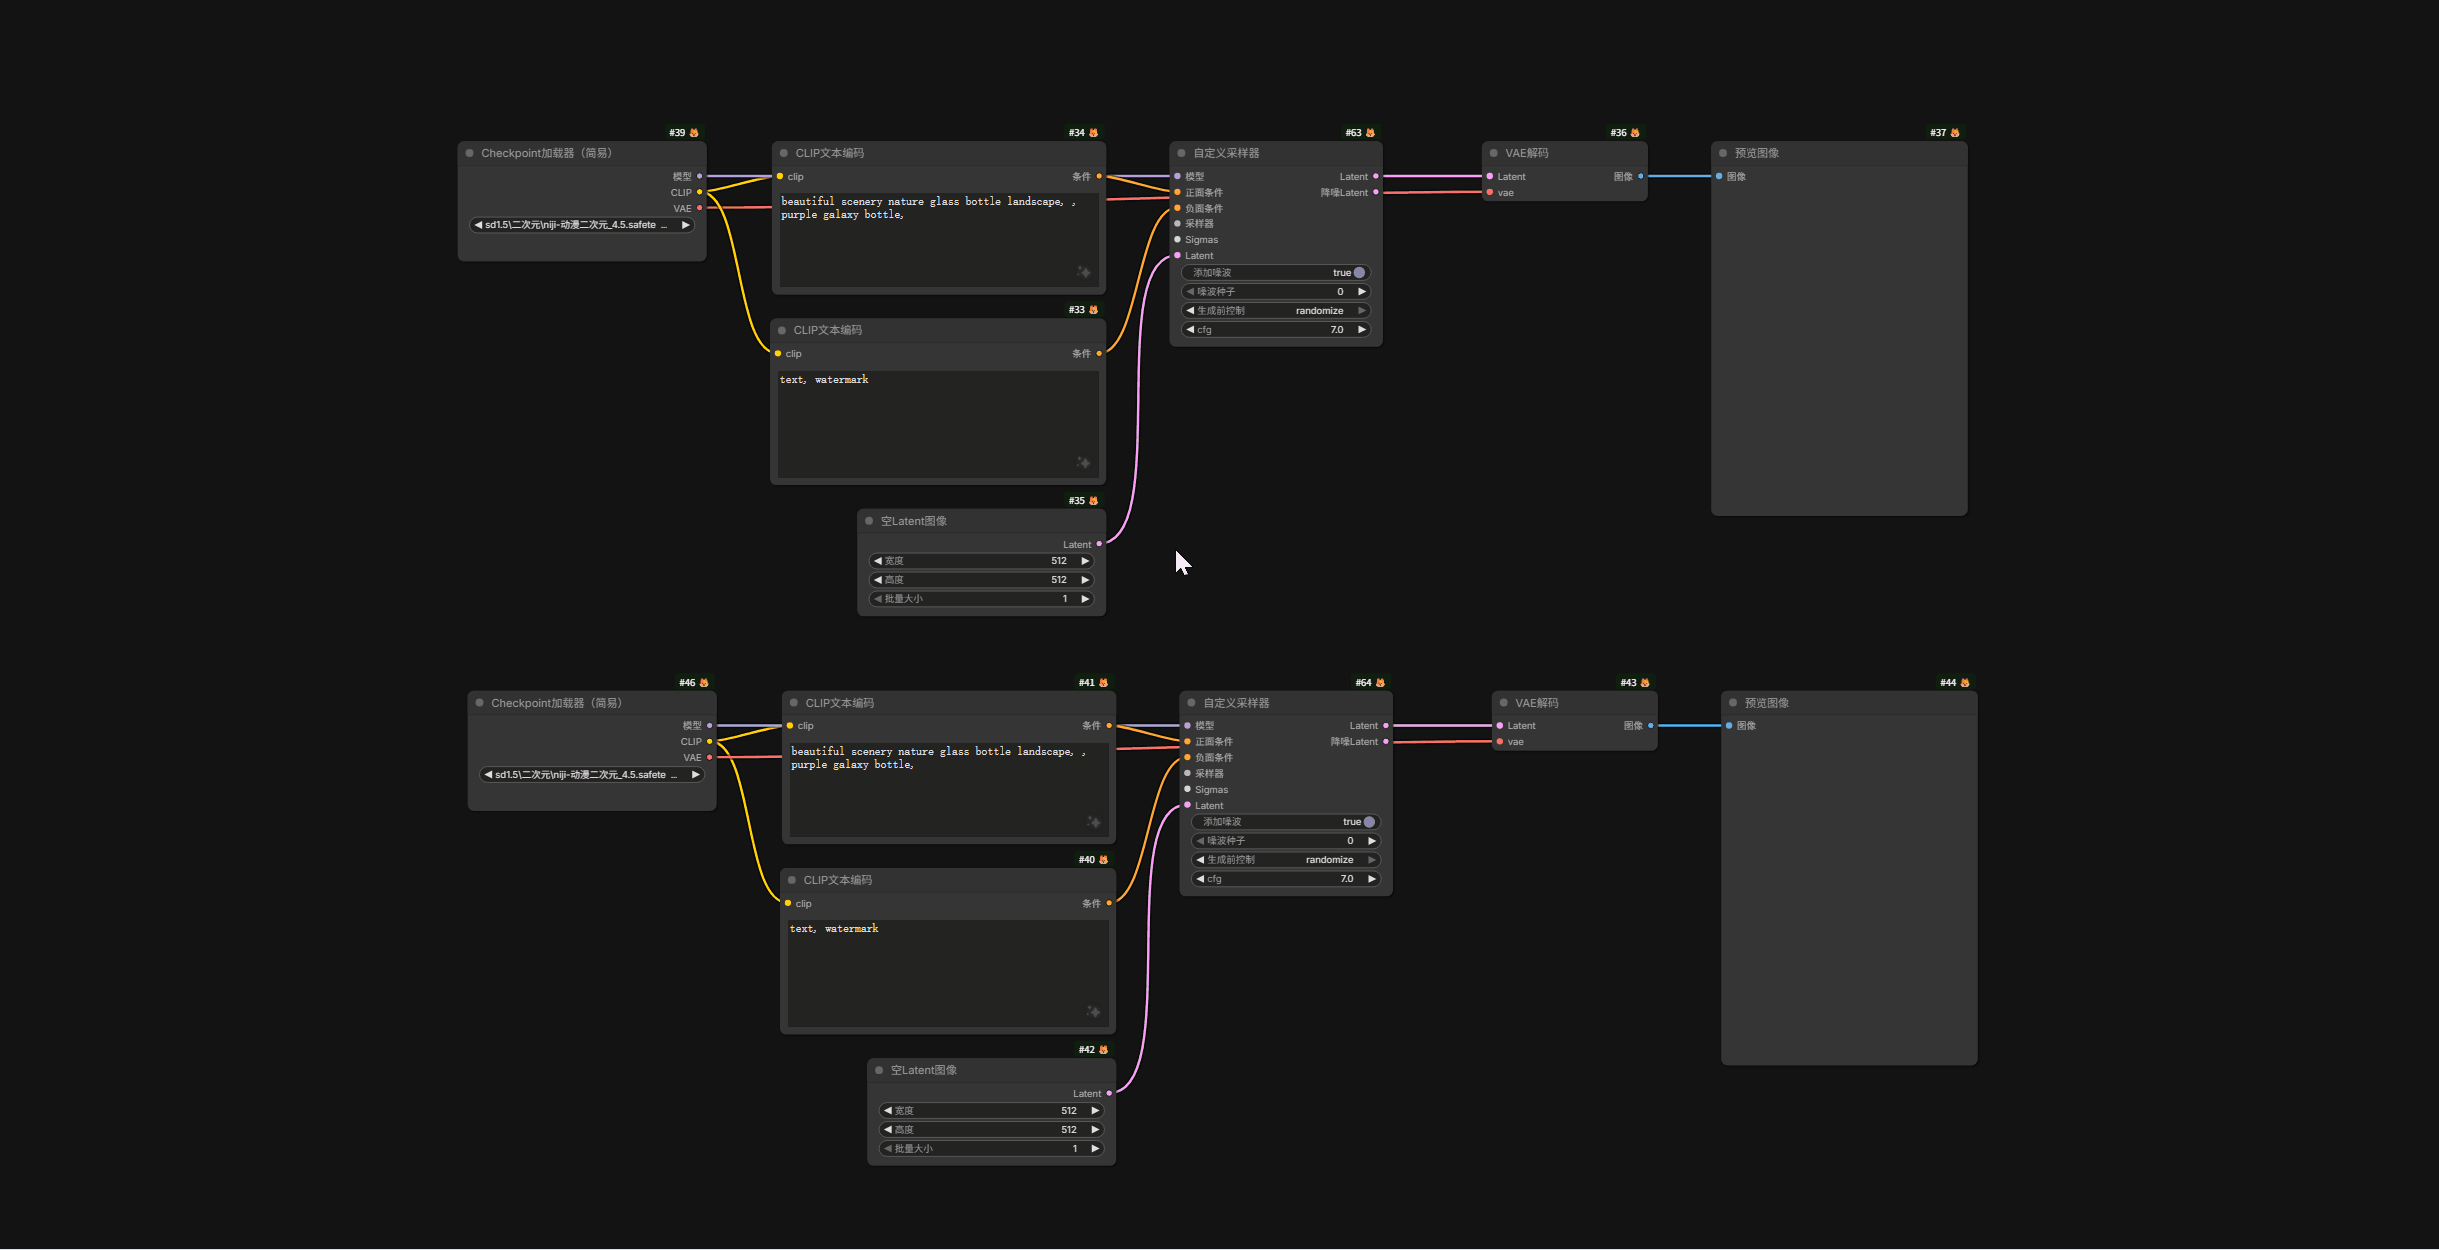Image resolution: width=2439 pixels, height=1250 pixels.
Task: Click 'text, watermark' text area in node #33
Action: pos(938,425)
